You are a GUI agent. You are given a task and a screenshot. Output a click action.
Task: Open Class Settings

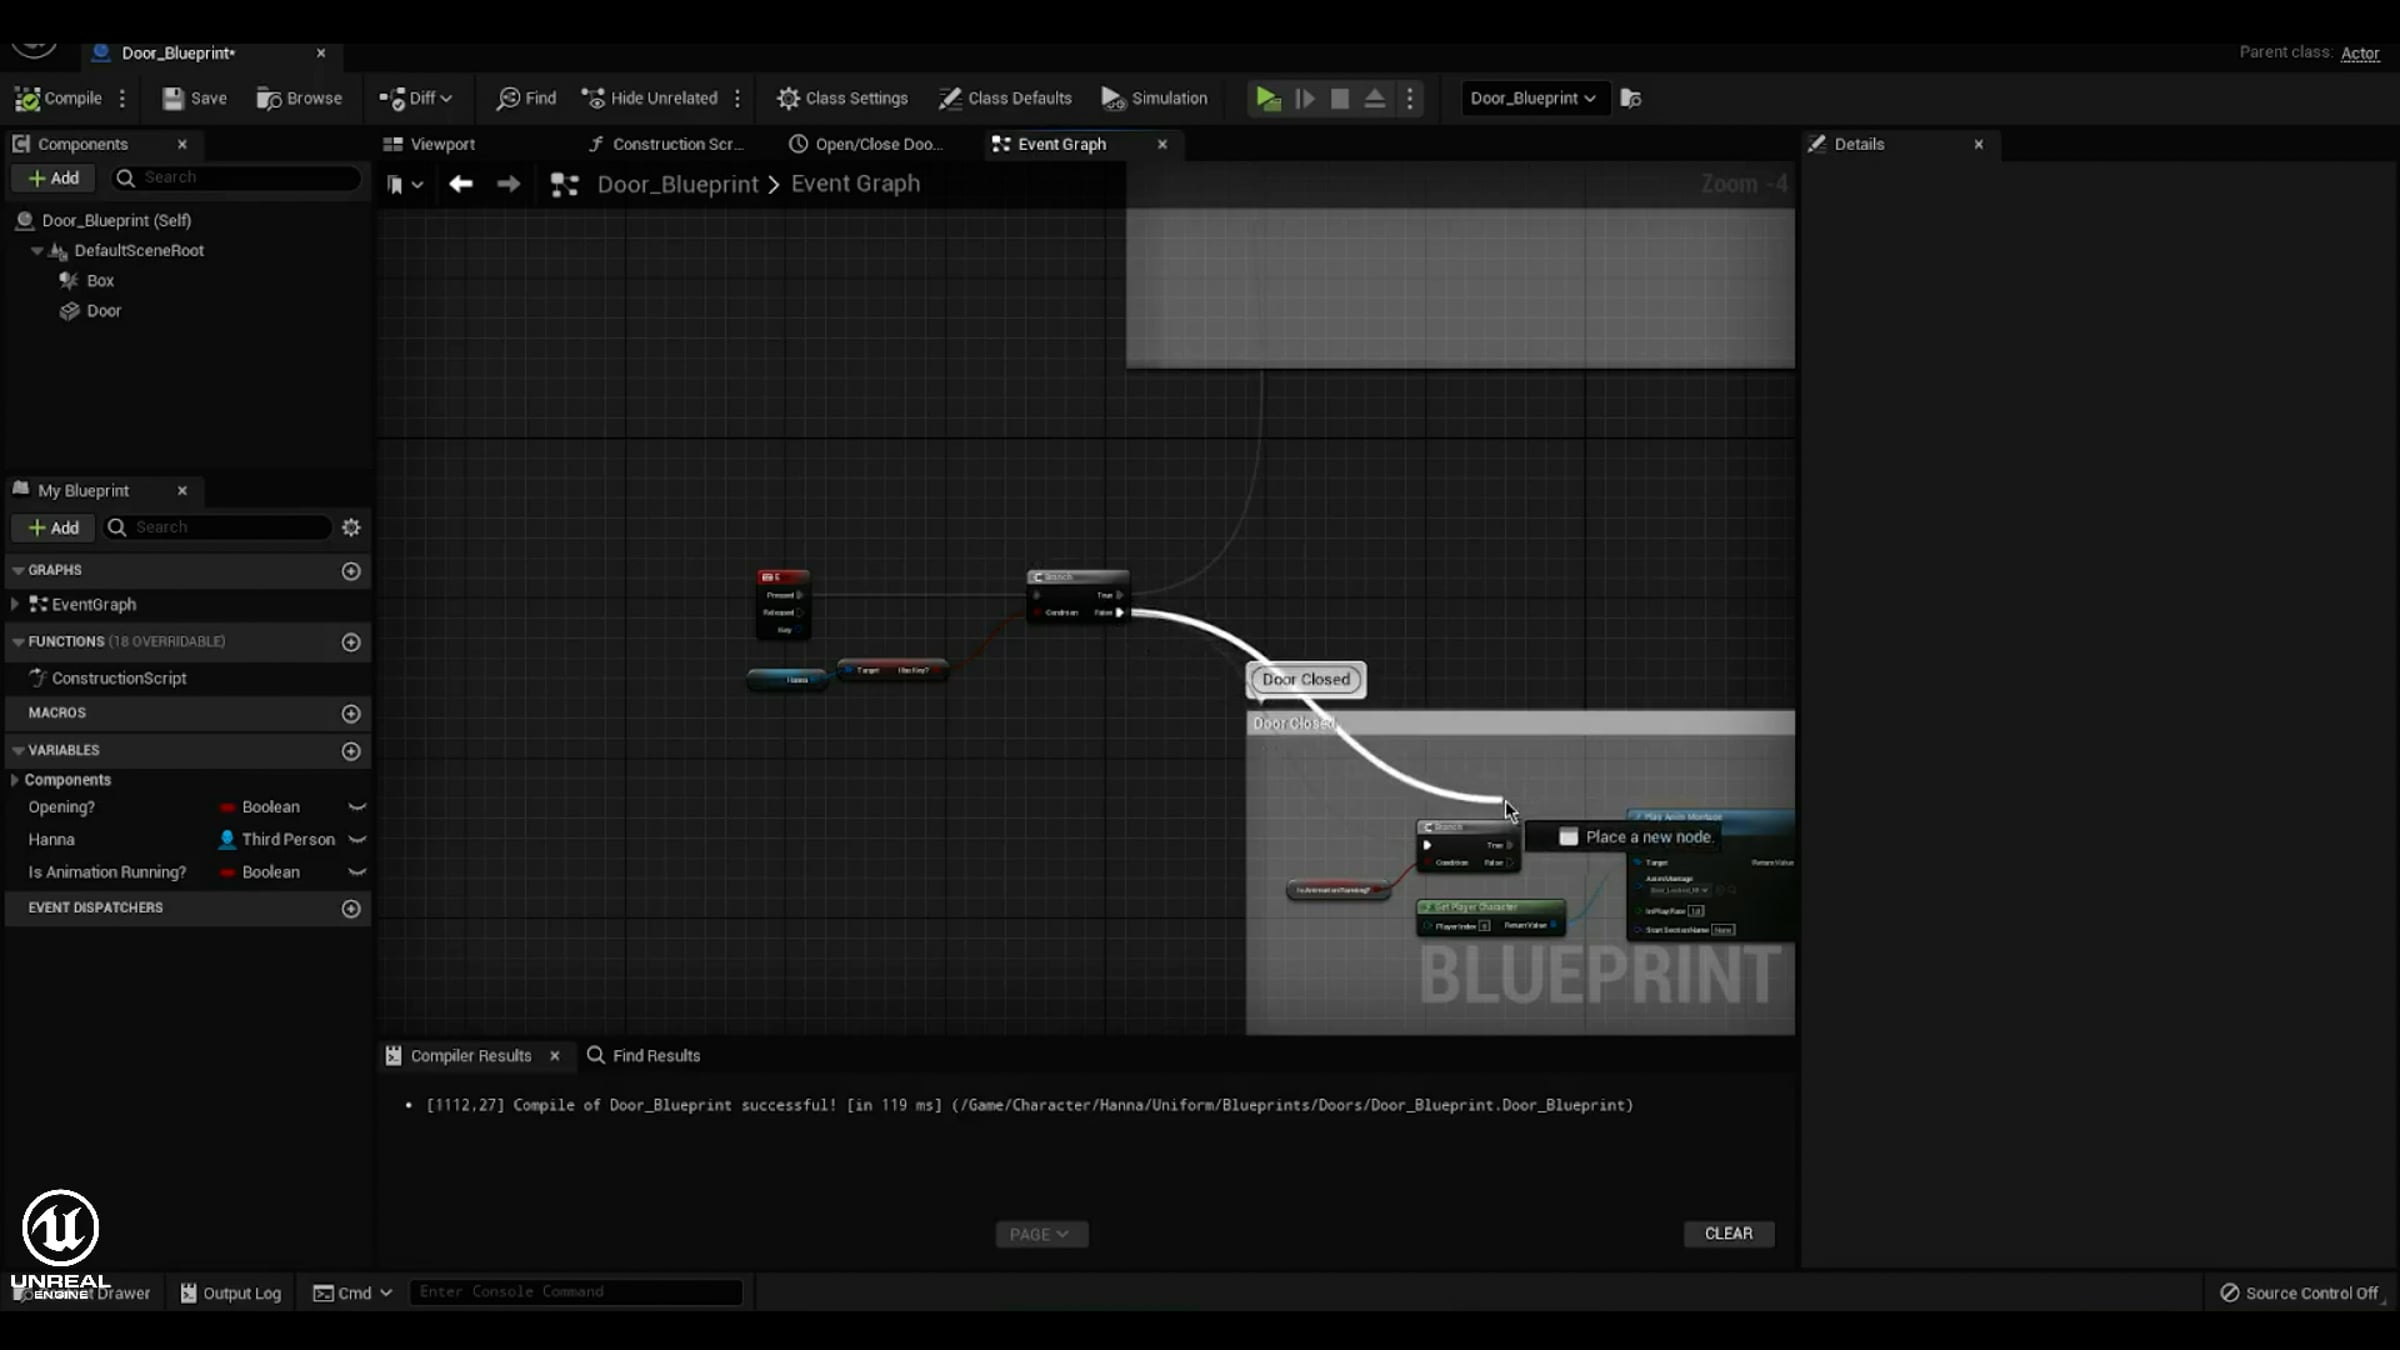842,98
